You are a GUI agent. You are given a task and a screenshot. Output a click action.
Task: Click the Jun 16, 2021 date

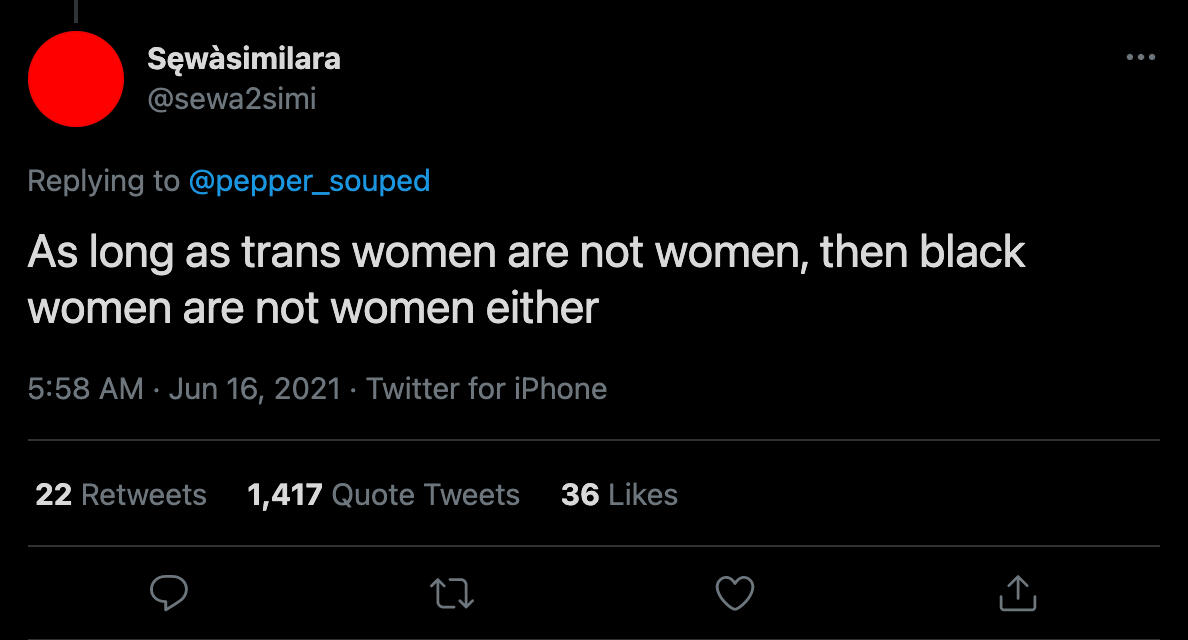(255, 388)
